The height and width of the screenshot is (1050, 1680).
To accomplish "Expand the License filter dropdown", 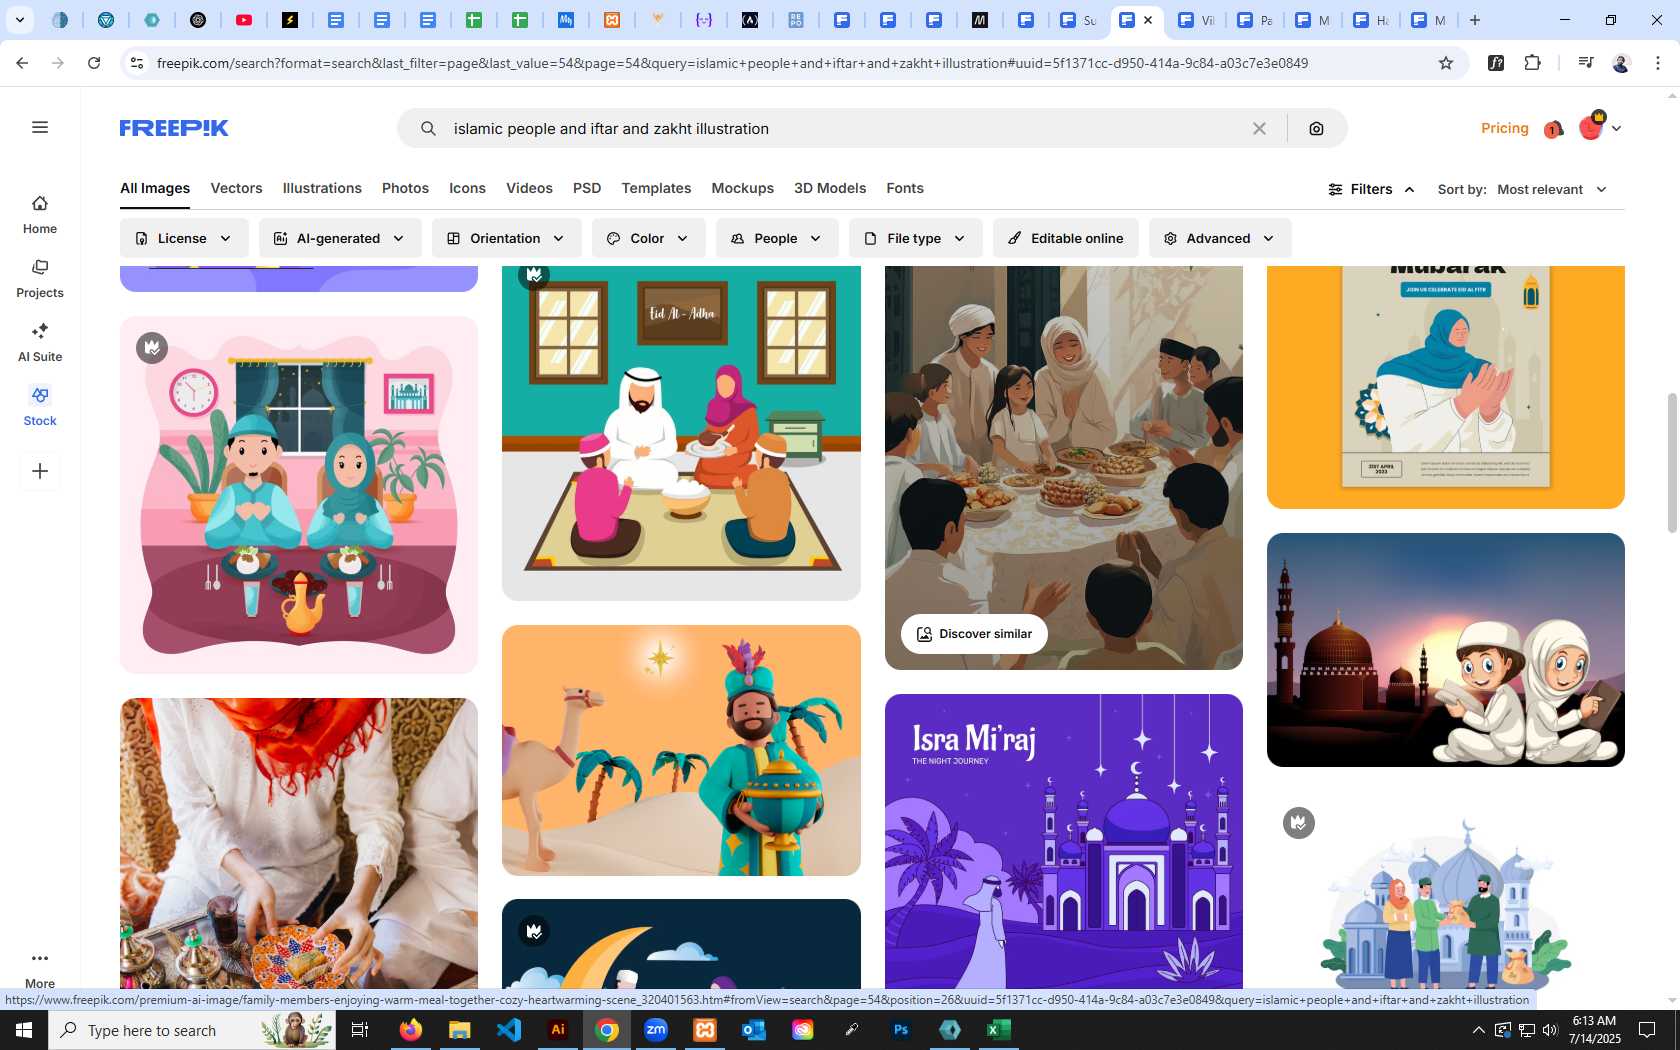I will (184, 238).
